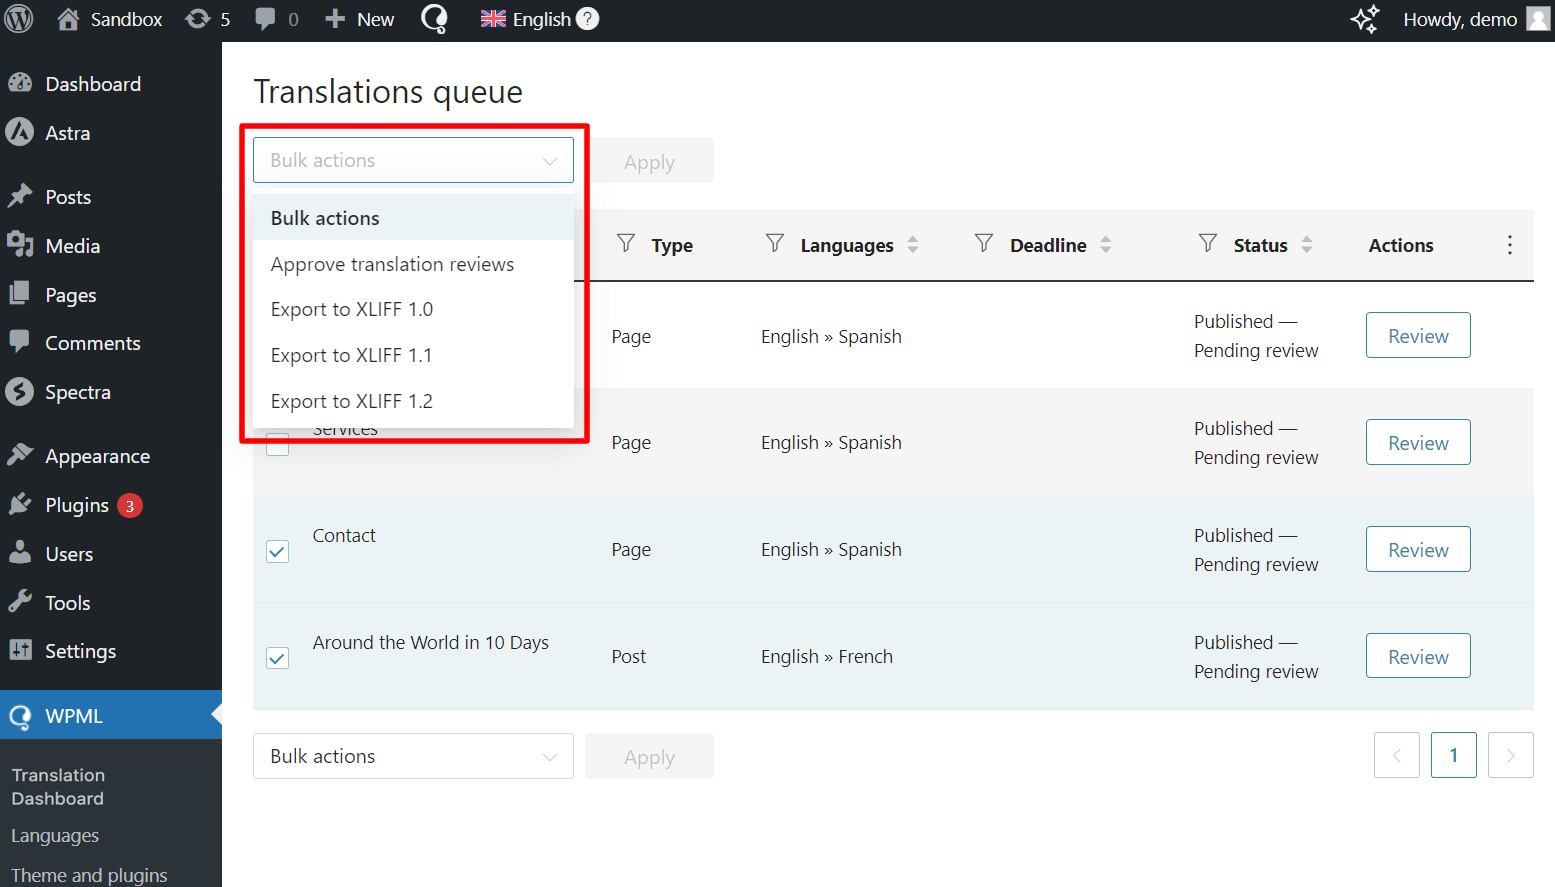Click the Tools wrench icon
Screen dimensions: 1555x887
click(x=20, y=602)
